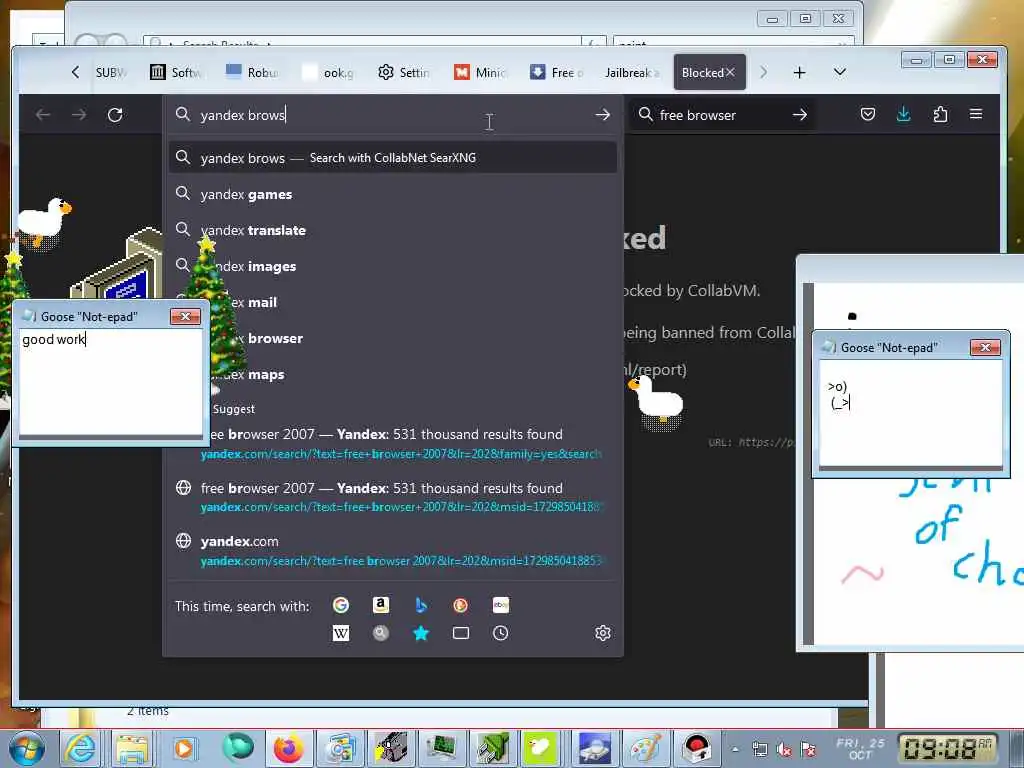Viewport: 1024px width, 768px height.
Task: Select the yandex browser suggestion
Action: click(392, 338)
